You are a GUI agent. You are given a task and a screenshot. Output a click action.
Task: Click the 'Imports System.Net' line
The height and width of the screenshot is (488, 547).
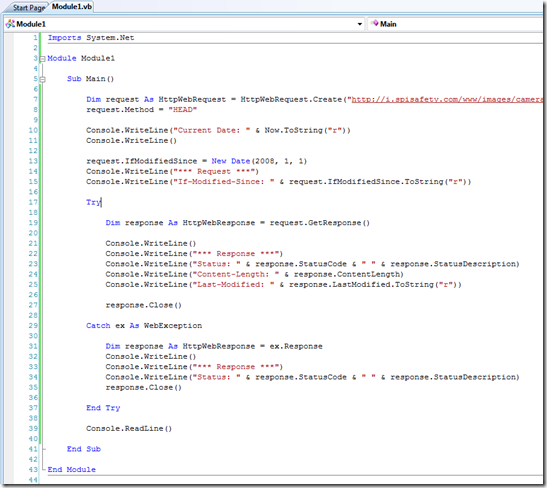(x=91, y=38)
